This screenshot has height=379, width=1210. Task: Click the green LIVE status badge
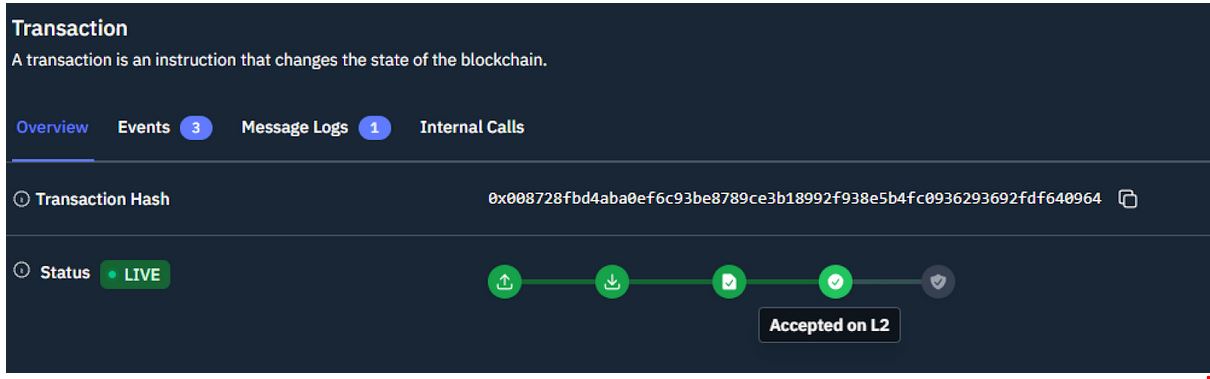(135, 274)
